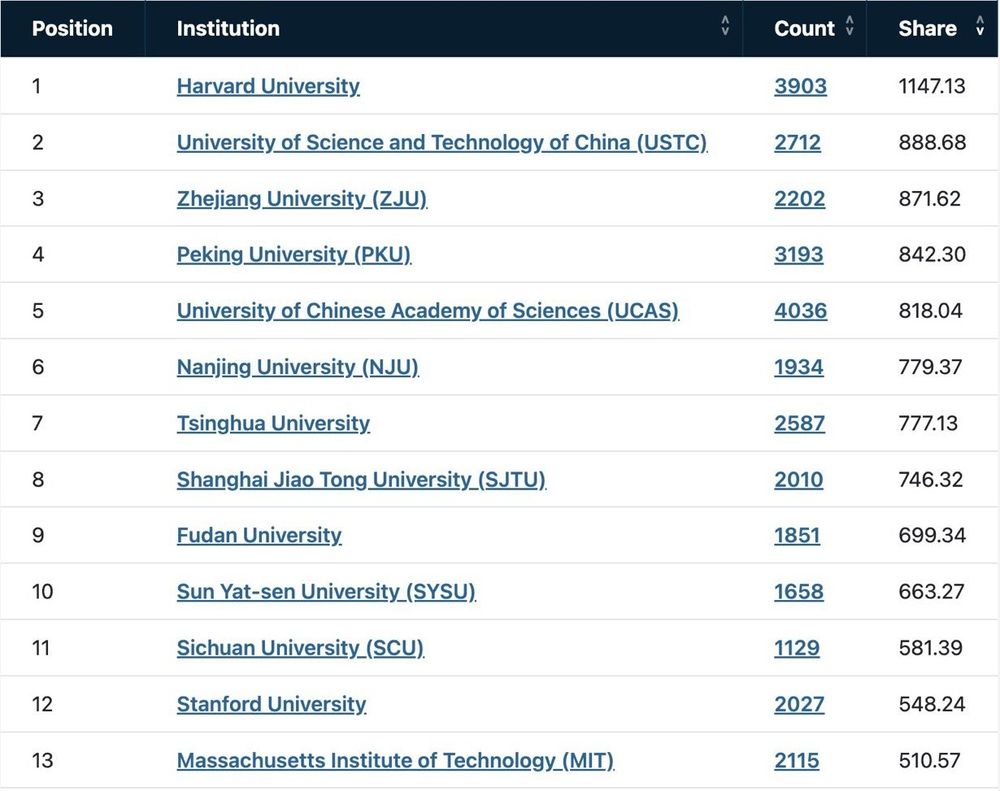This screenshot has width=1000, height=791.
Task: Click Harvard's count value 3903
Action: tap(800, 86)
